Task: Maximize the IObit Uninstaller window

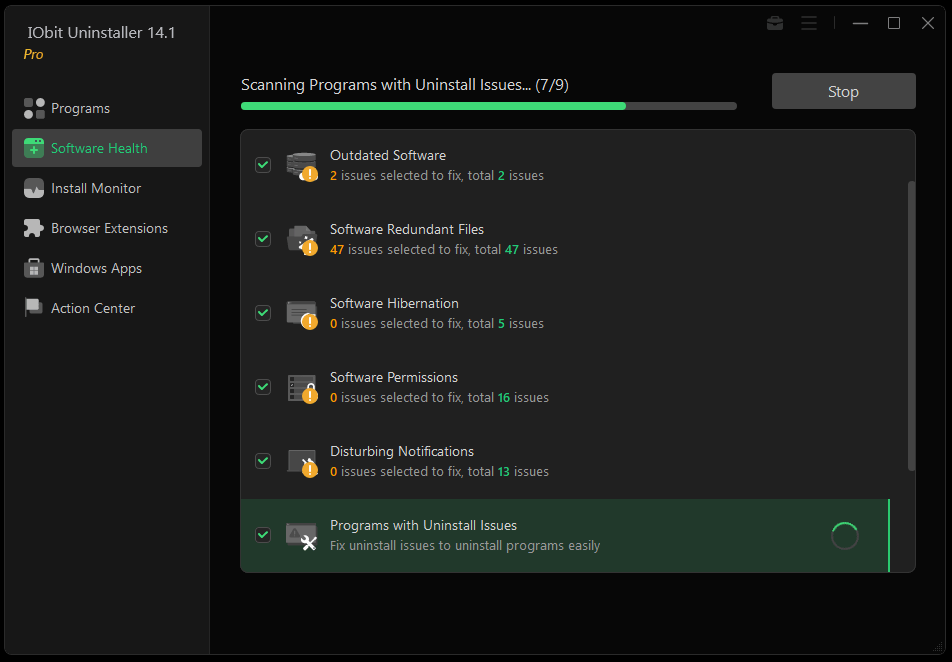Action: [x=894, y=23]
